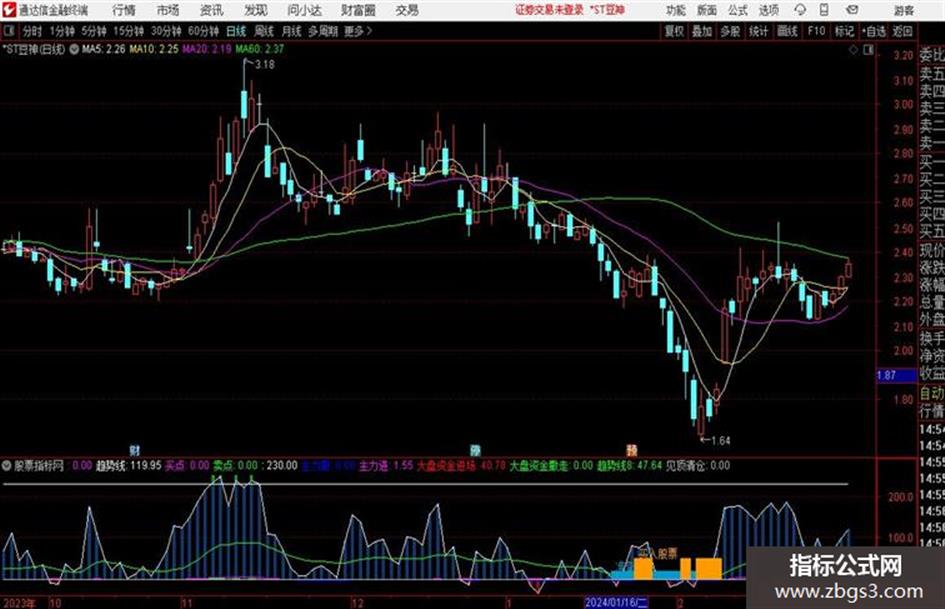The height and width of the screenshot is (609, 945).
Task: Click the orange 预 event marker below chart
Action: [x=632, y=450]
